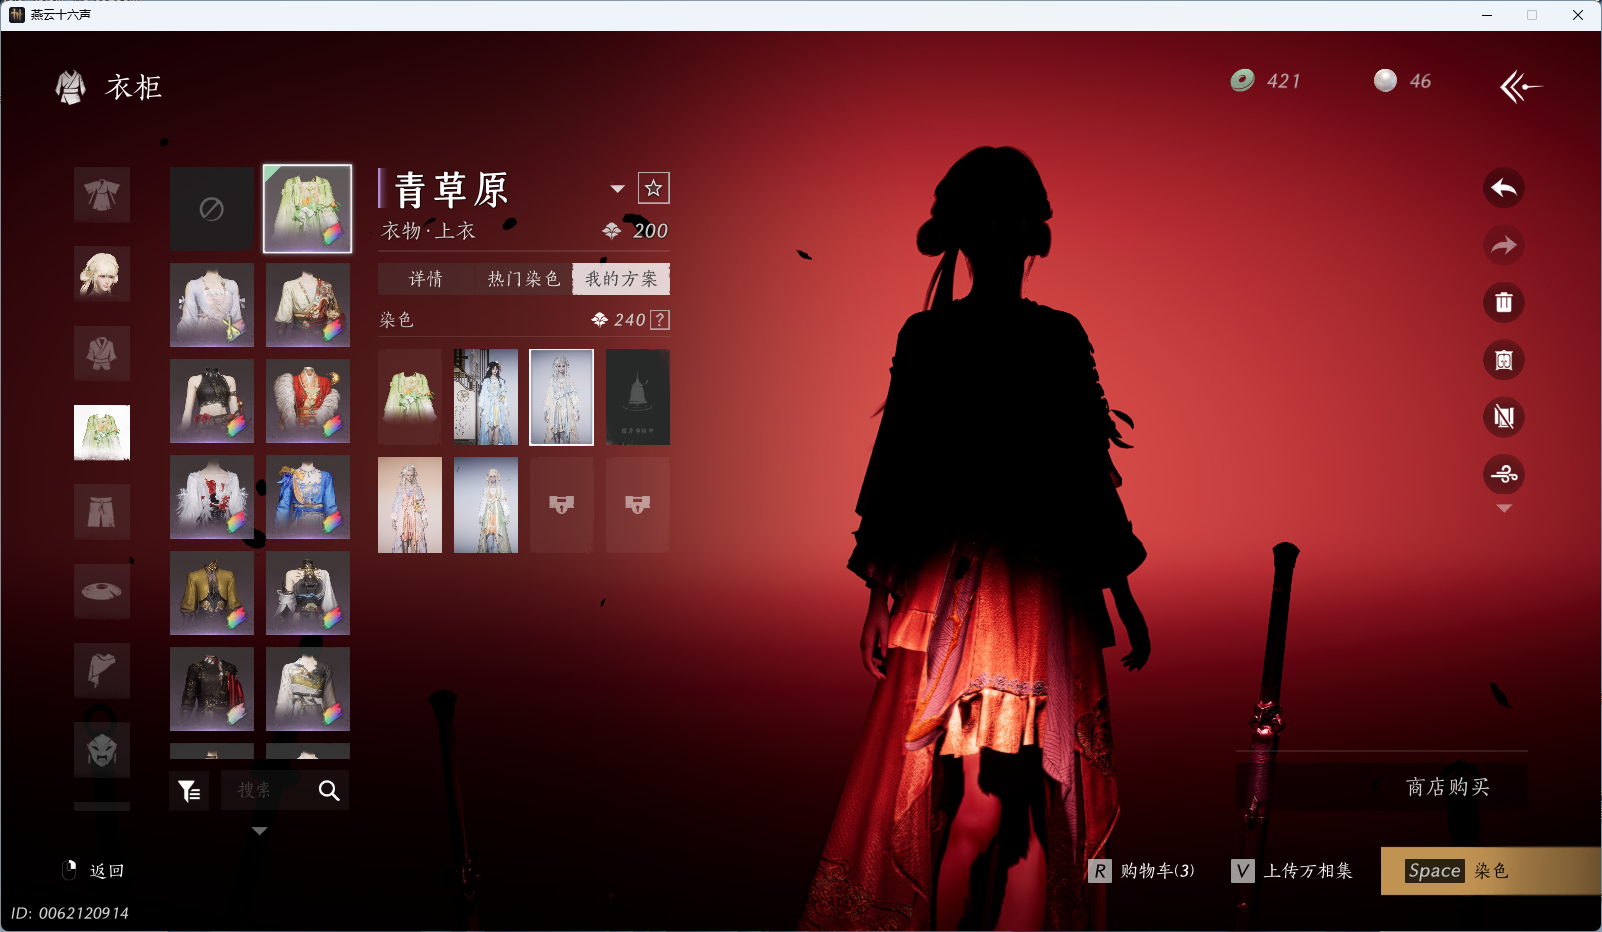1602x932 pixels.
Task: Toggle the favorite star beside 青草原
Action: click(653, 187)
